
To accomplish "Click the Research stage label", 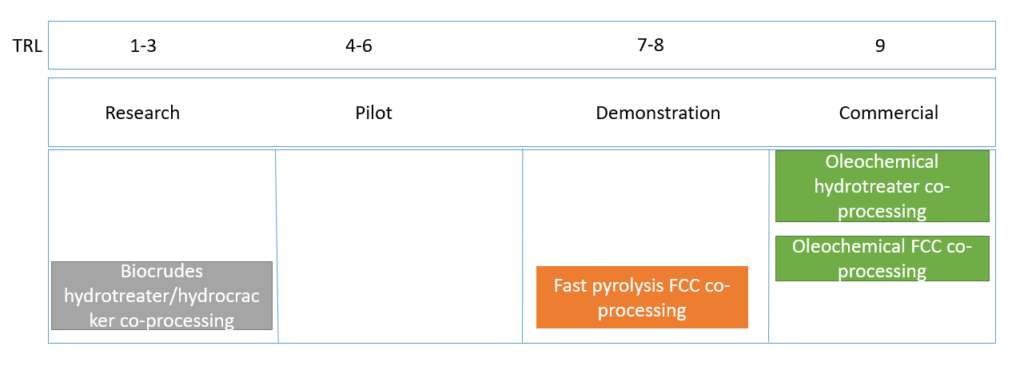I will [x=142, y=112].
